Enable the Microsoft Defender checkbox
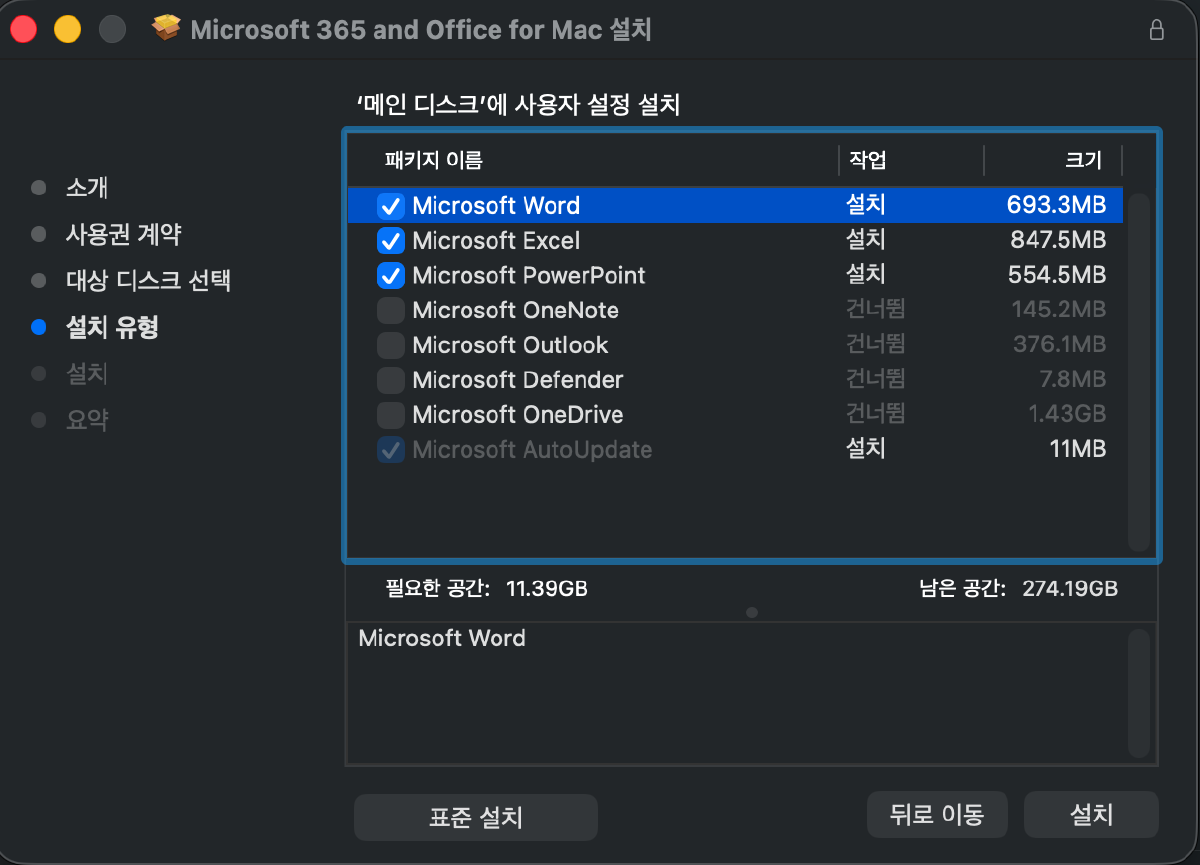1200x865 pixels. tap(391, 380)
